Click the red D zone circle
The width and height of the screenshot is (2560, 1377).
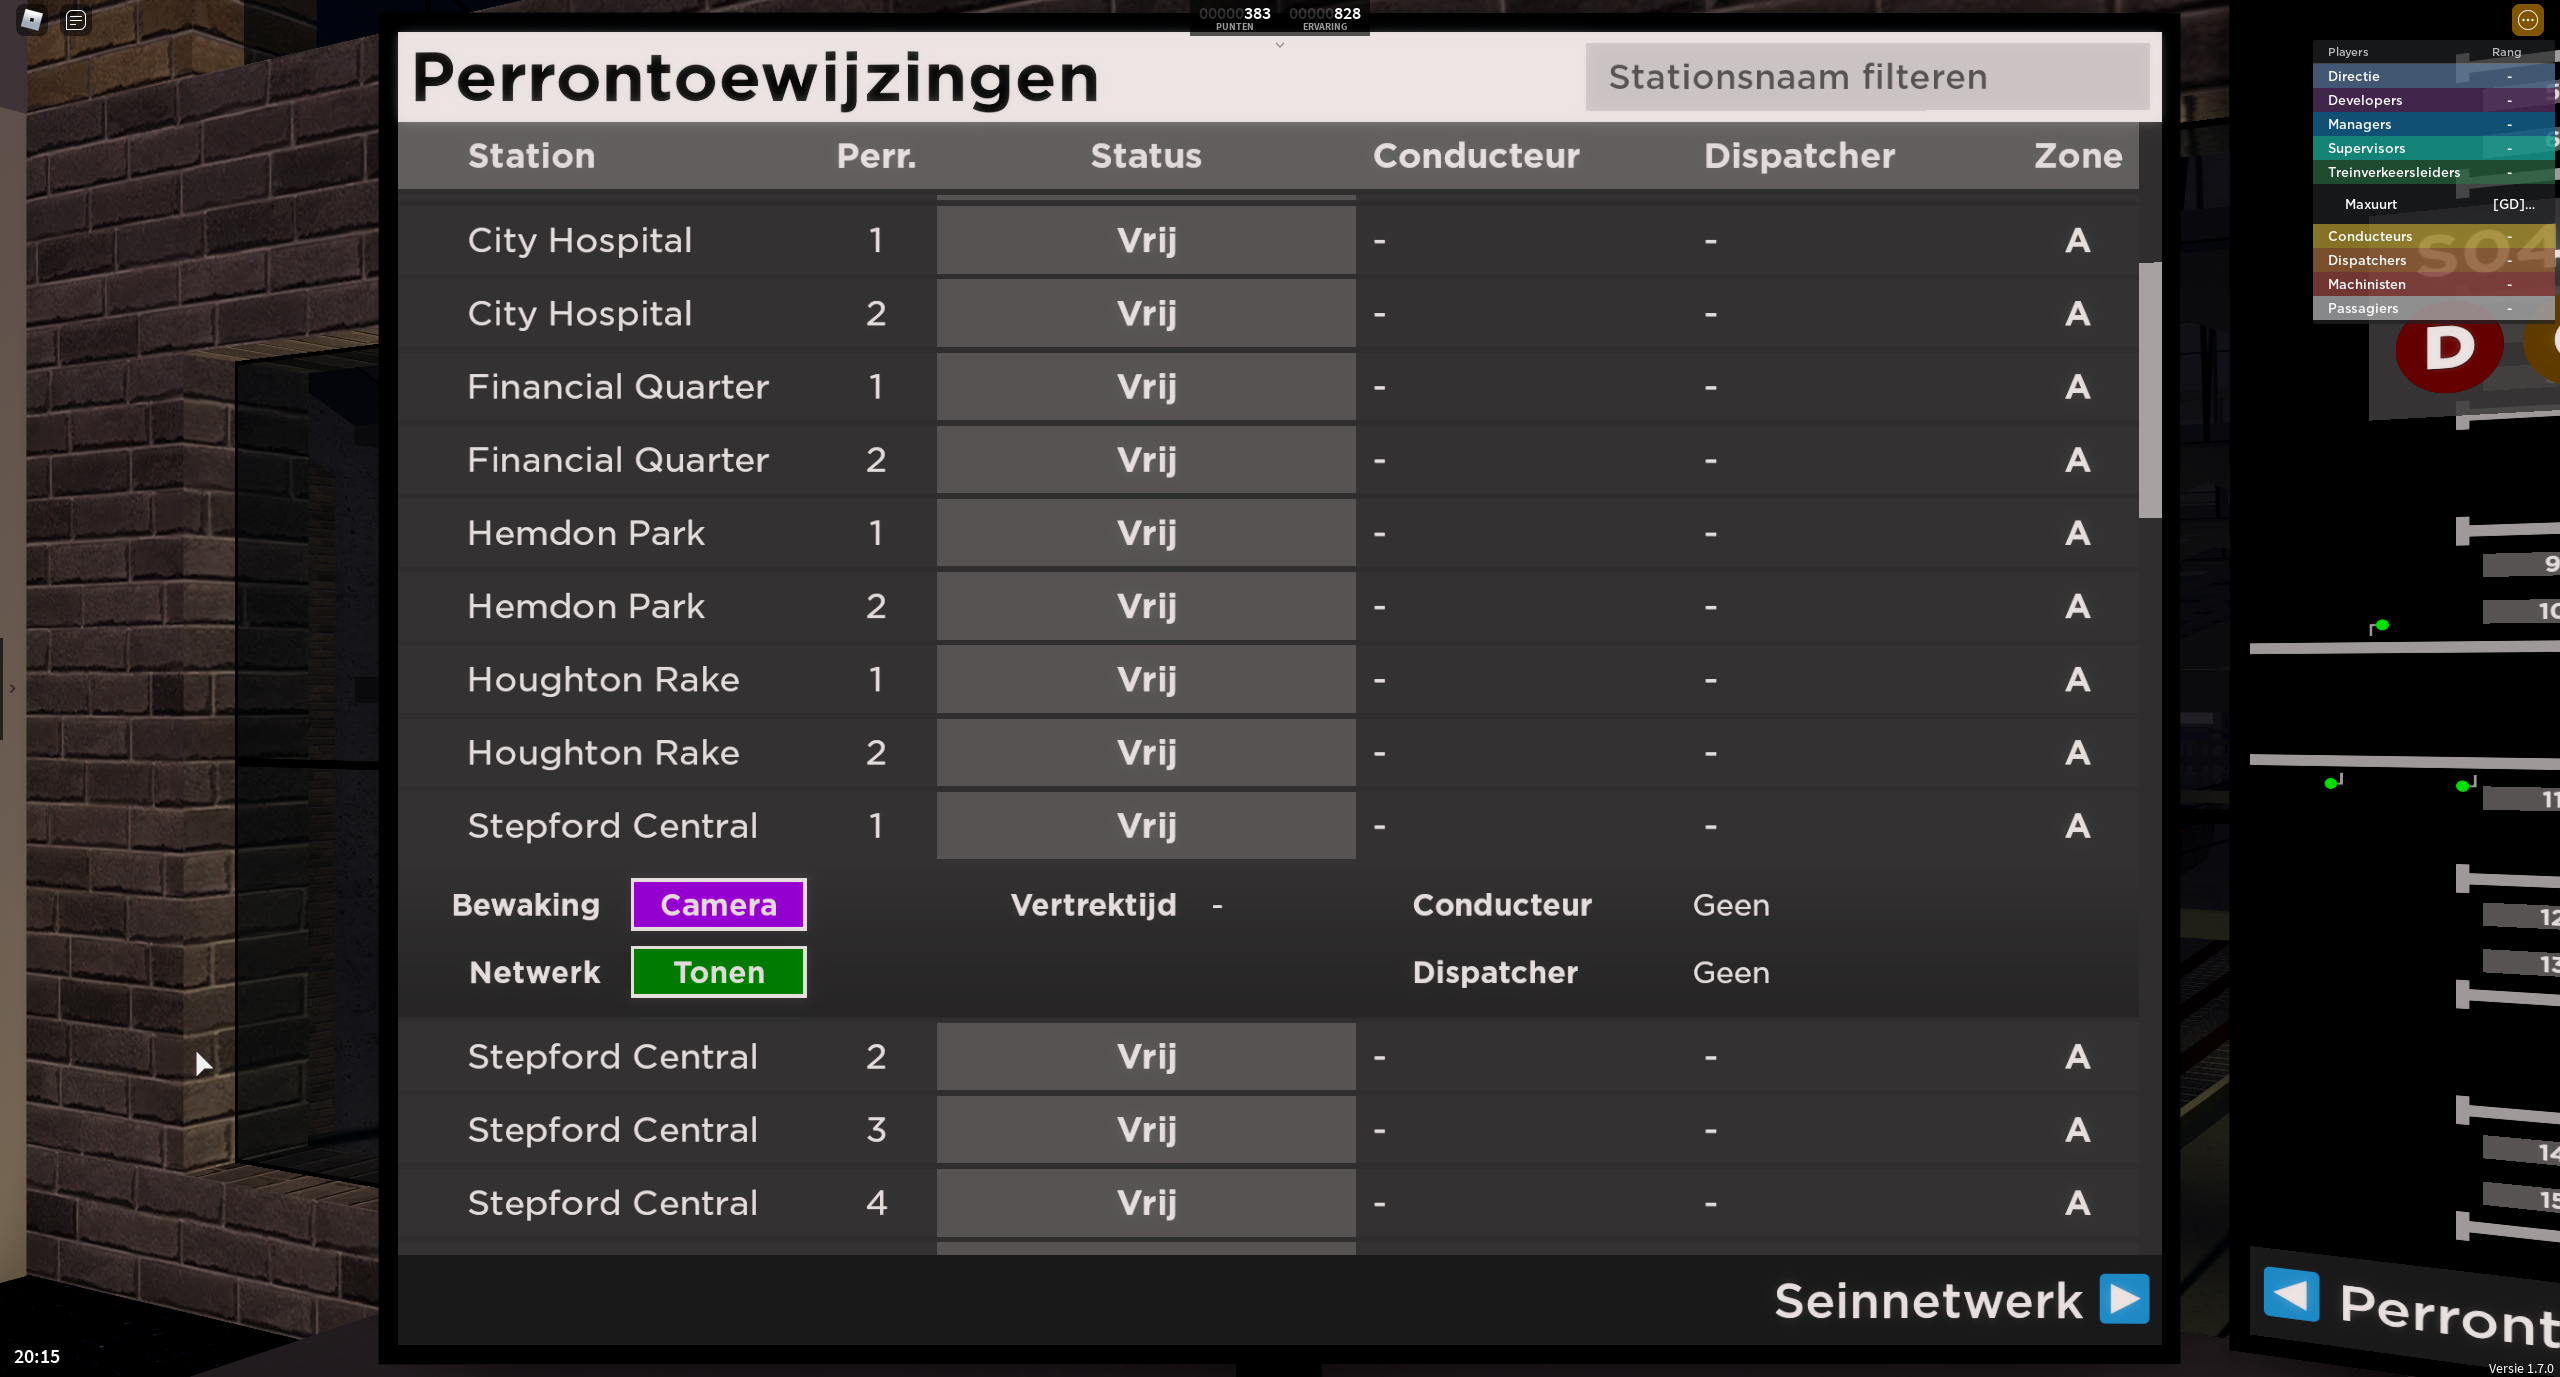(x=2449, y=348)
